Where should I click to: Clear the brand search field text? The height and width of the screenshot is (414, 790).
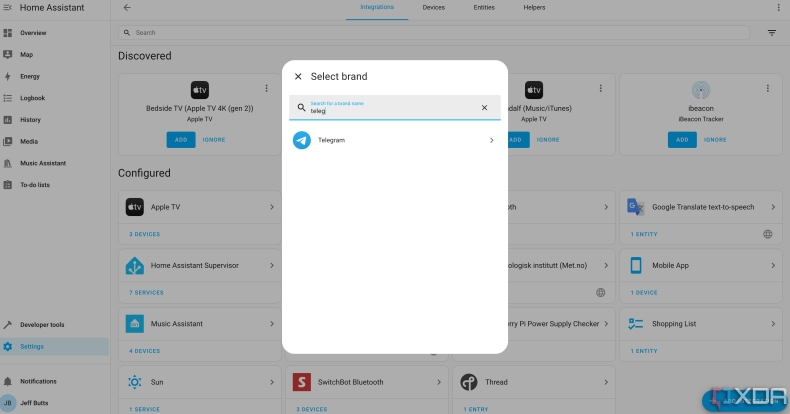pyautogui.click(x=484, y=107)
